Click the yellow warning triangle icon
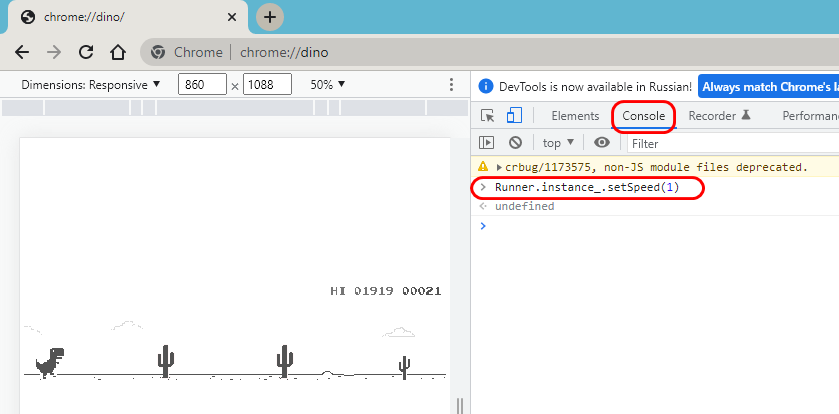The height and width of the screenshot is (414, 839). pyautogui.click(x=483, y=166)
